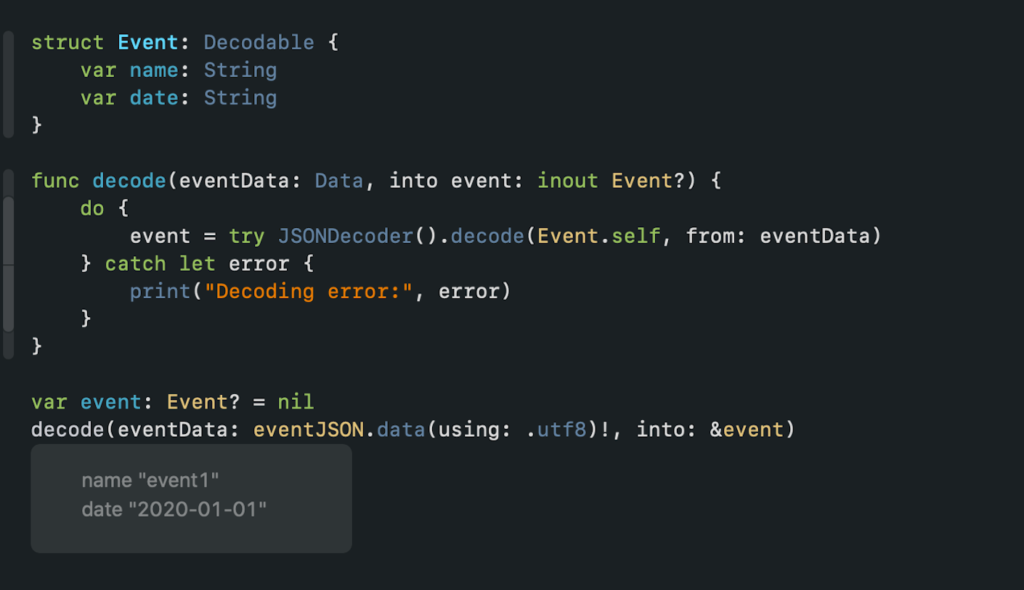Click eventJSON in the decode call

(308, 429)
